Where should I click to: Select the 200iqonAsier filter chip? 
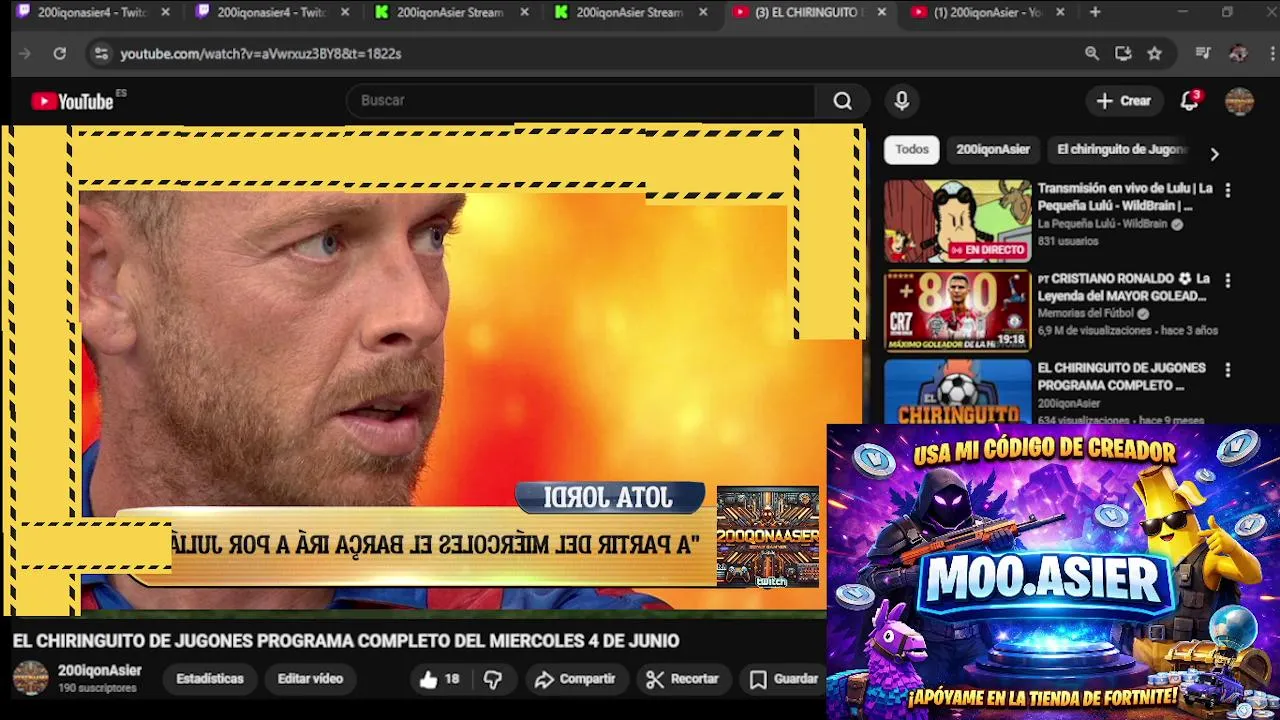point(993,150)
